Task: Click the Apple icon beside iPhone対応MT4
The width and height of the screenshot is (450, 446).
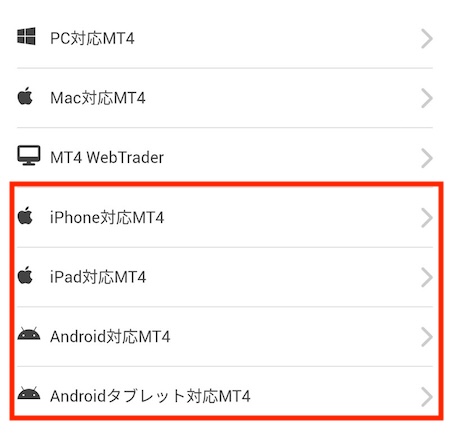Action: click(25, 216)
